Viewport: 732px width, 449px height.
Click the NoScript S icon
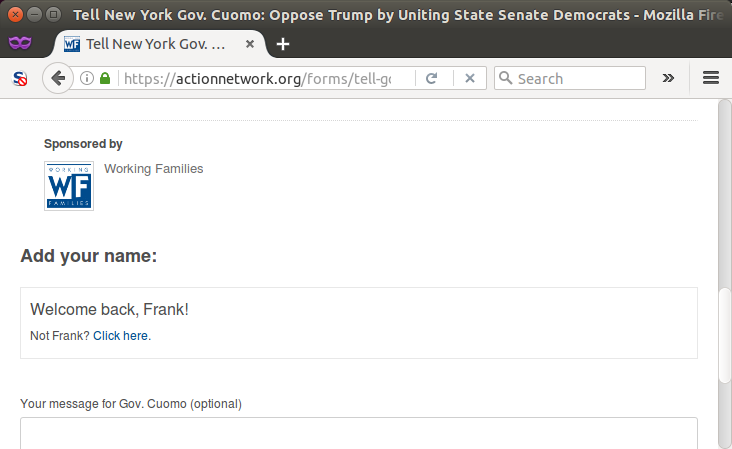[20, 78]
